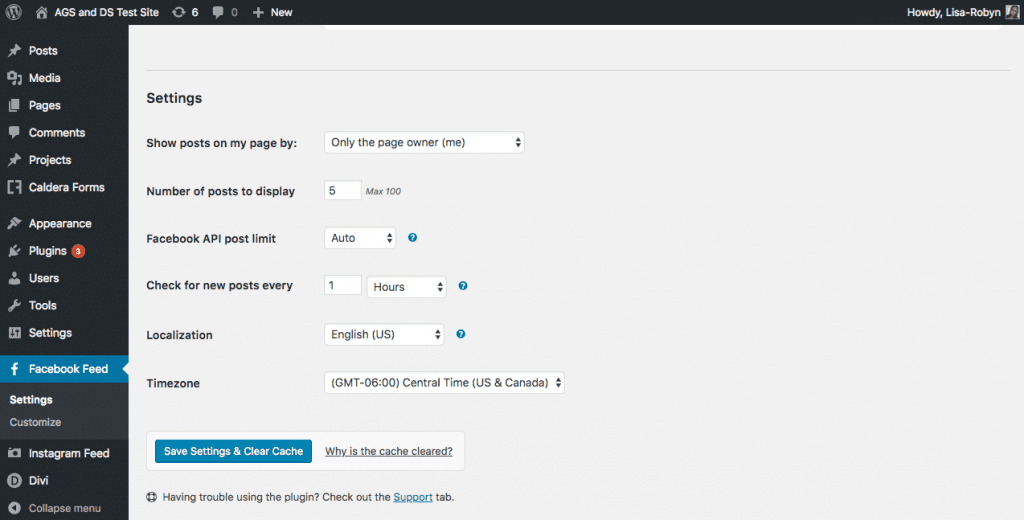
Task: Click the Media icon in sidebar
Action: [x=14, y=78]
